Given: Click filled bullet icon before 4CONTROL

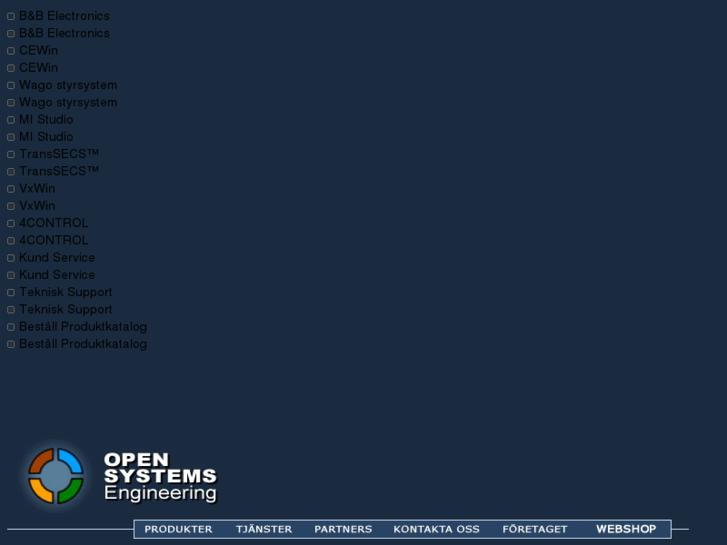Looking at the screenshot, I should click(x=11, y=241).
